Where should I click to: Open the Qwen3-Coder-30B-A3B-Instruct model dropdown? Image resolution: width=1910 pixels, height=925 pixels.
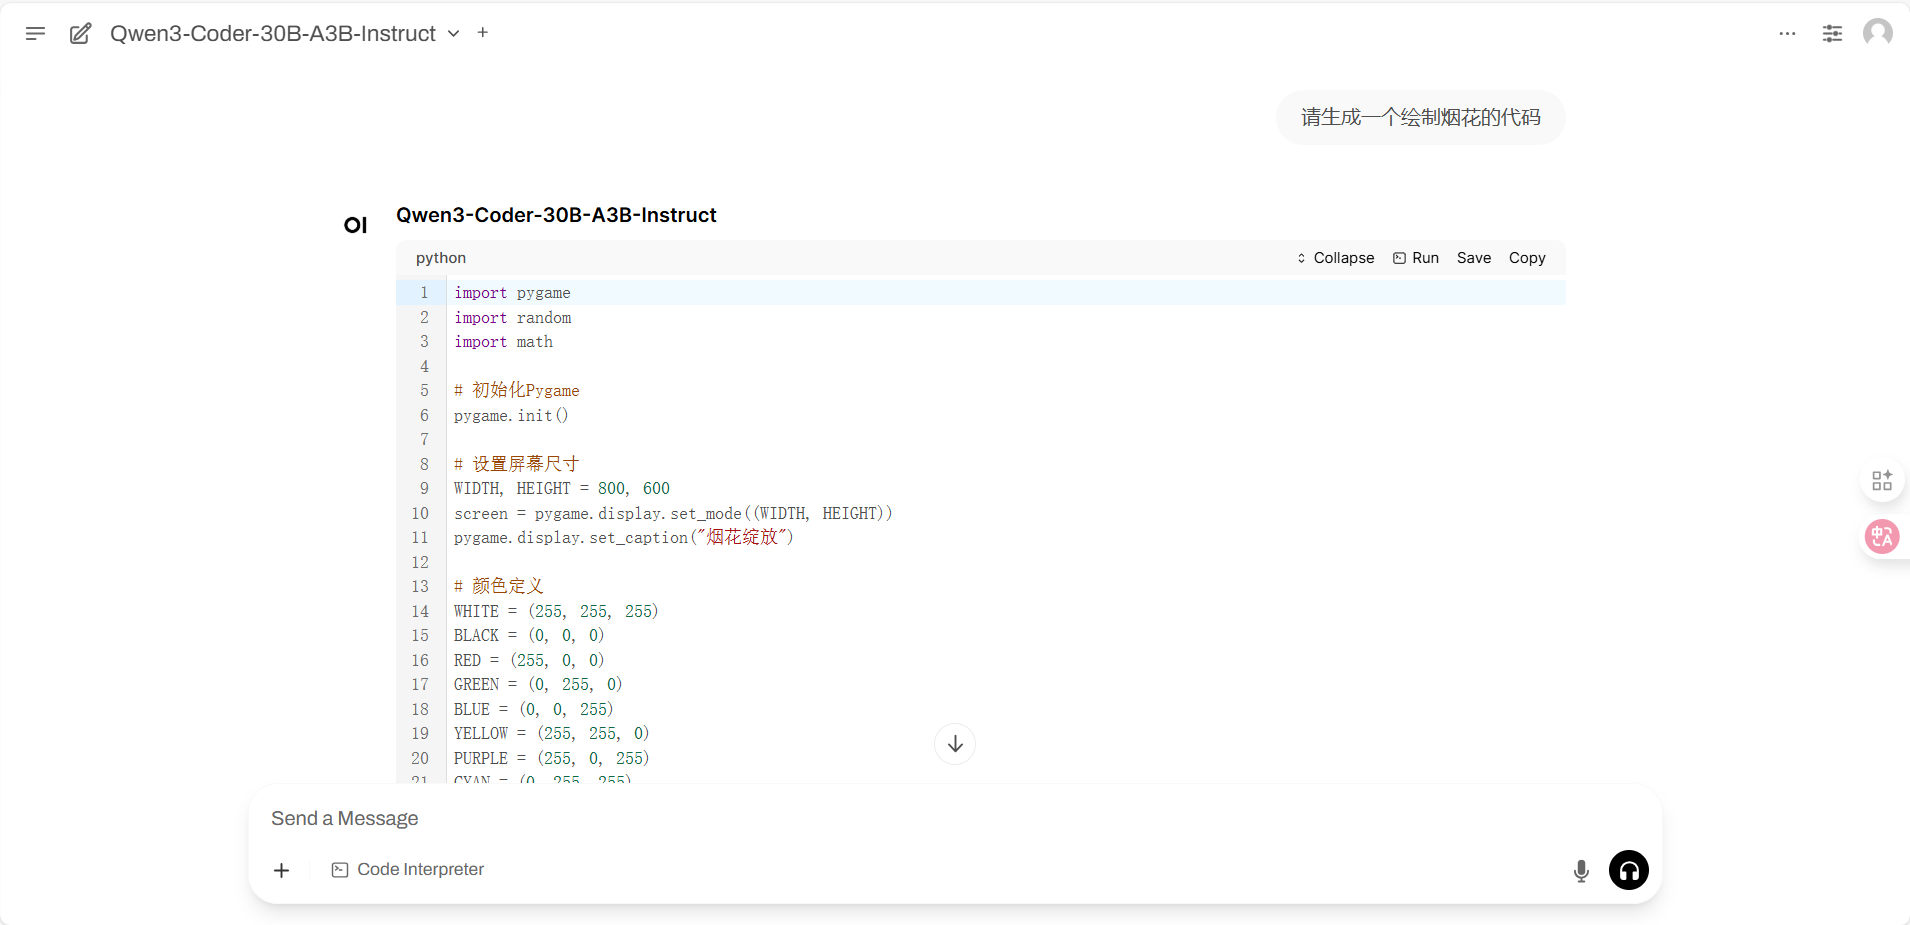coord(285,33)
